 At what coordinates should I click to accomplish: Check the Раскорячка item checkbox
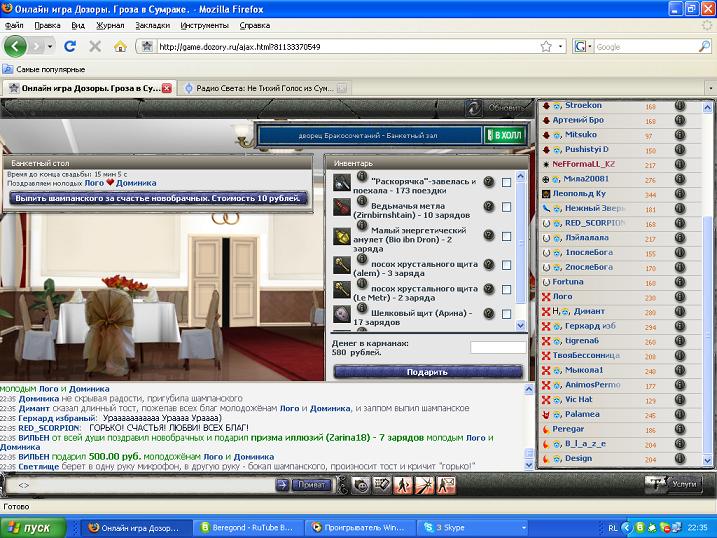[x=506, y=182]
